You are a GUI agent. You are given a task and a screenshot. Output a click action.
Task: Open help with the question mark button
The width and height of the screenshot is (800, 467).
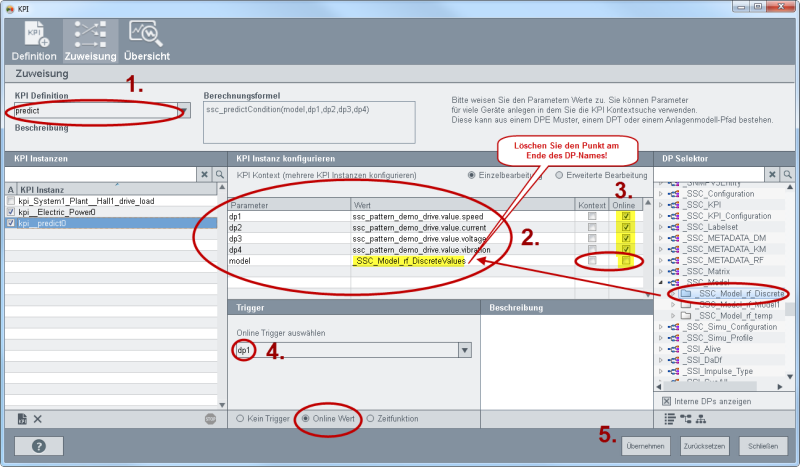(39, 446)
